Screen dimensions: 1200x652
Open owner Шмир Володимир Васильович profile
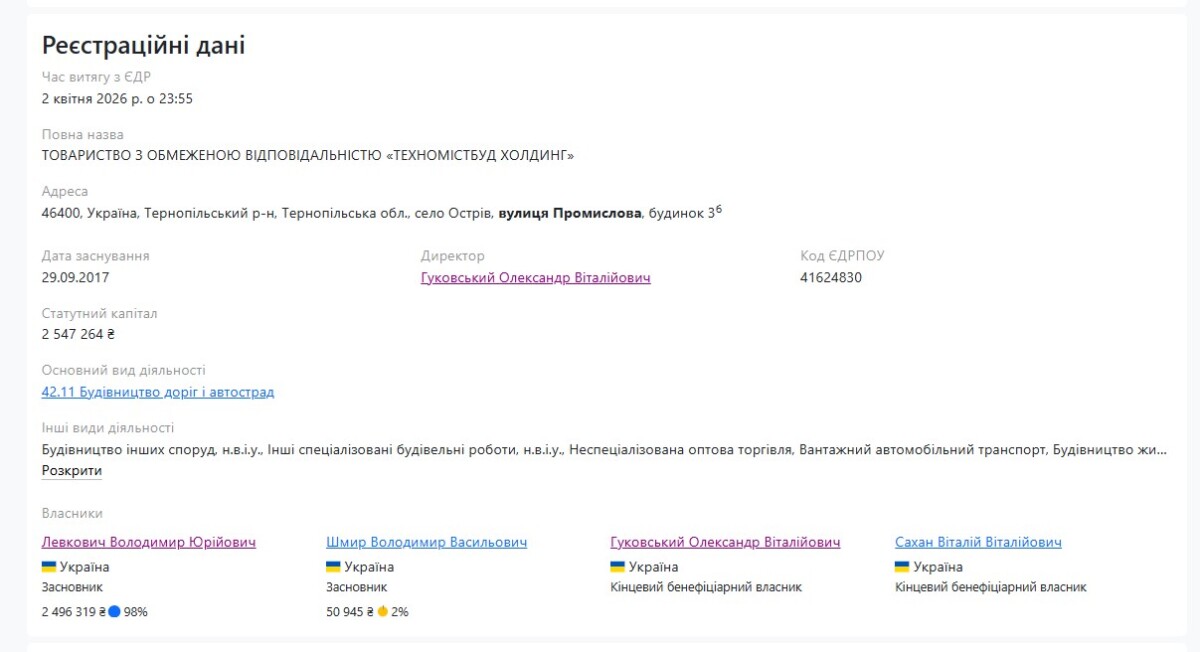coord(426,542)
